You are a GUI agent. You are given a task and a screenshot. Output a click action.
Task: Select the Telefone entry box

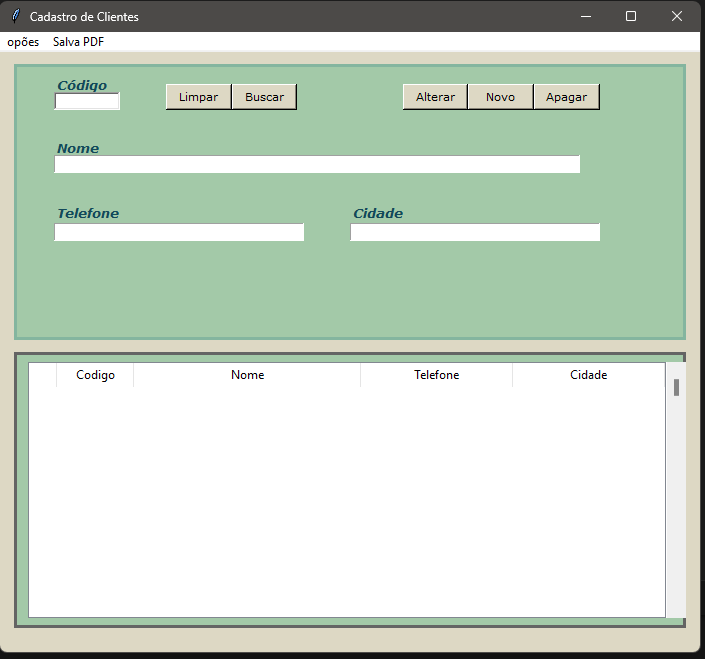click(179, 232)
